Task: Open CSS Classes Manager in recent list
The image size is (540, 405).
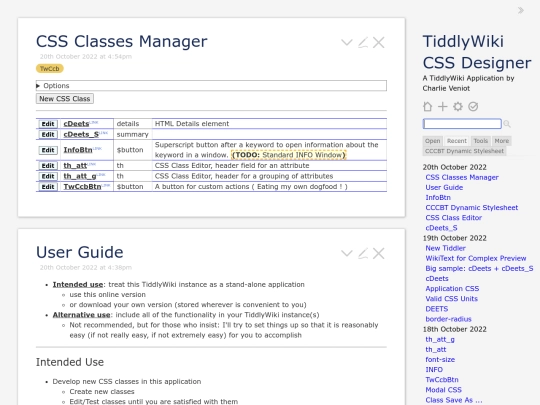Action: click(462, 177)
